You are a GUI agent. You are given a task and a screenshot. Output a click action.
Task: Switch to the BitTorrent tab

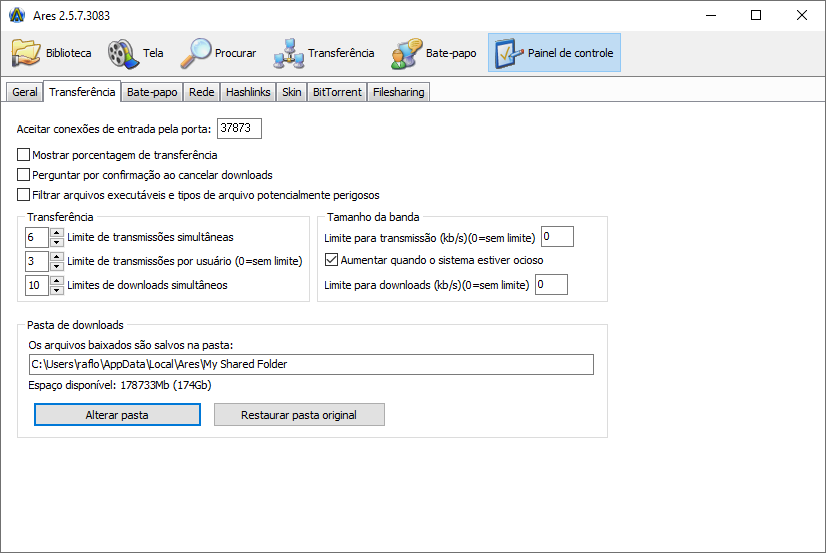[337, 92]
